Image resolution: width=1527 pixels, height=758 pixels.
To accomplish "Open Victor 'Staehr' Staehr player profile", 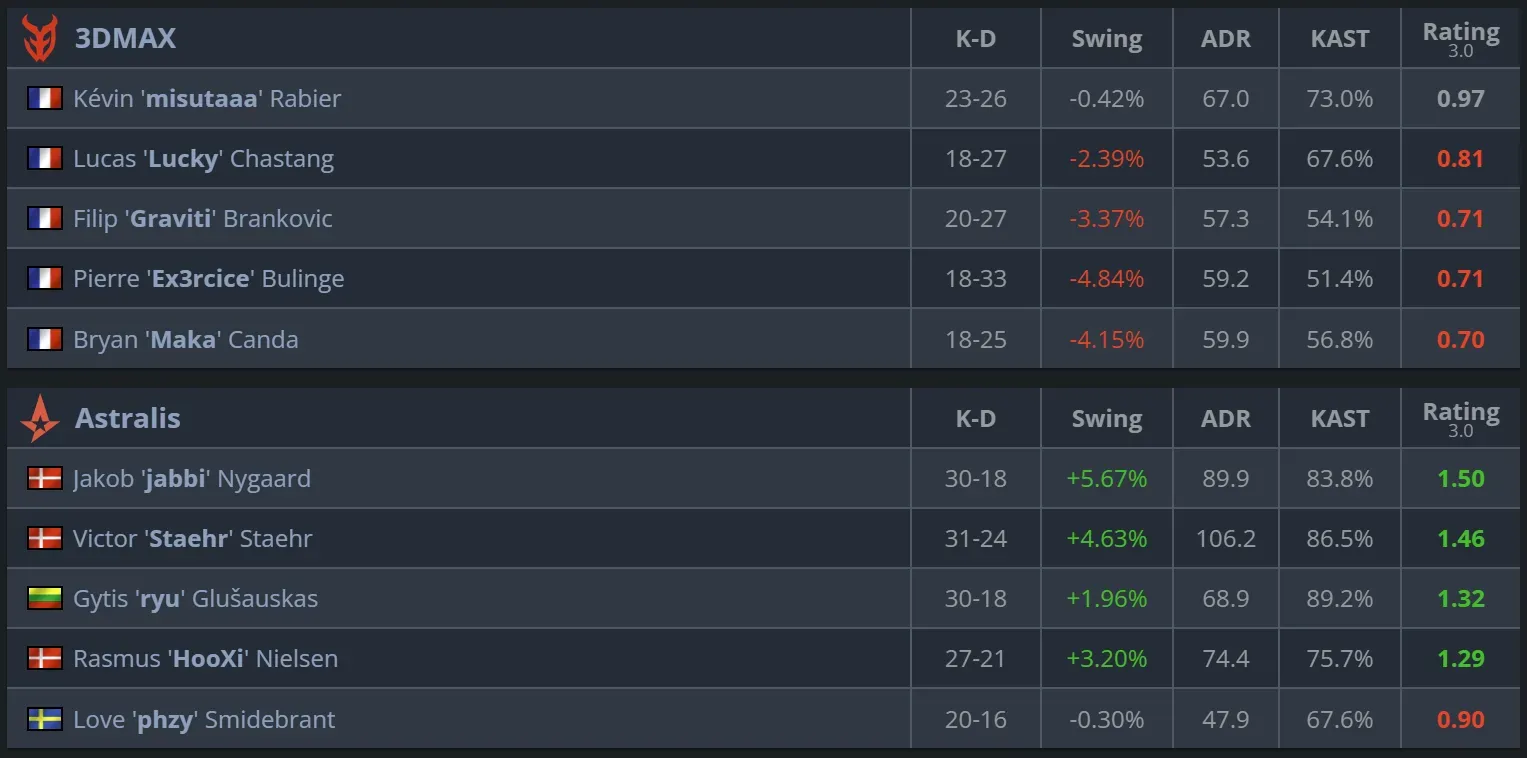I will 192,539.
